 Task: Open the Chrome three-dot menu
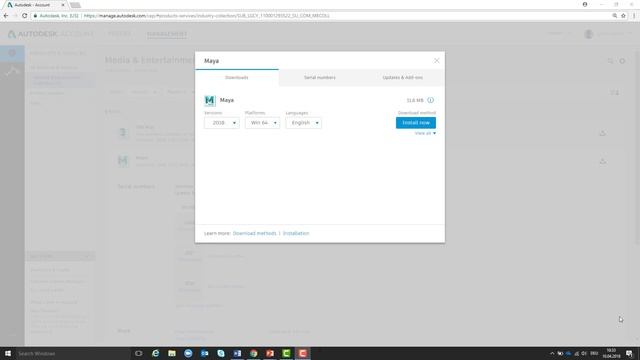click(634, 16)
